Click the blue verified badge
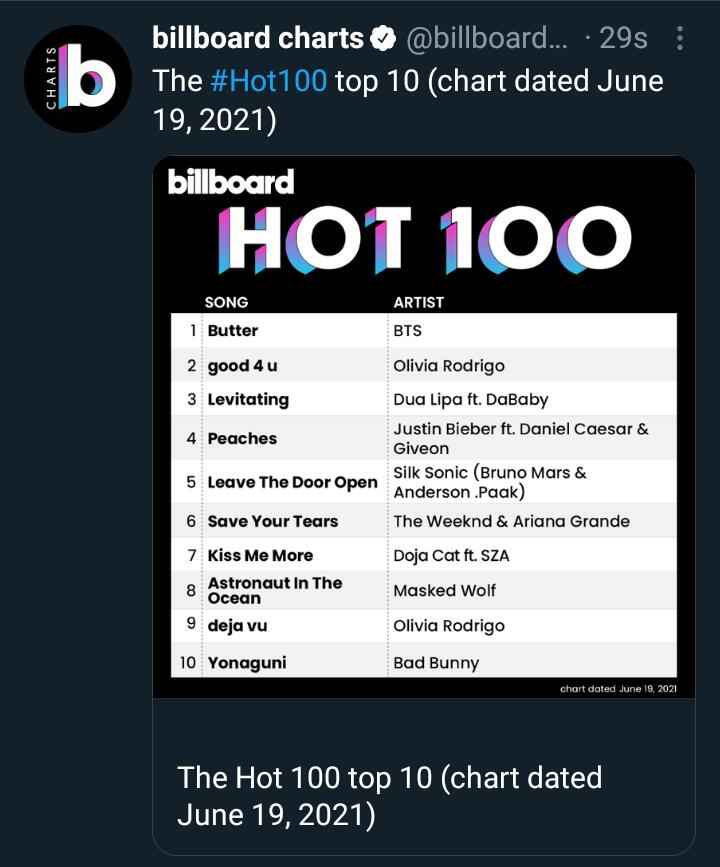This screenshot has height=867, width=720. (x=382, y=40)
